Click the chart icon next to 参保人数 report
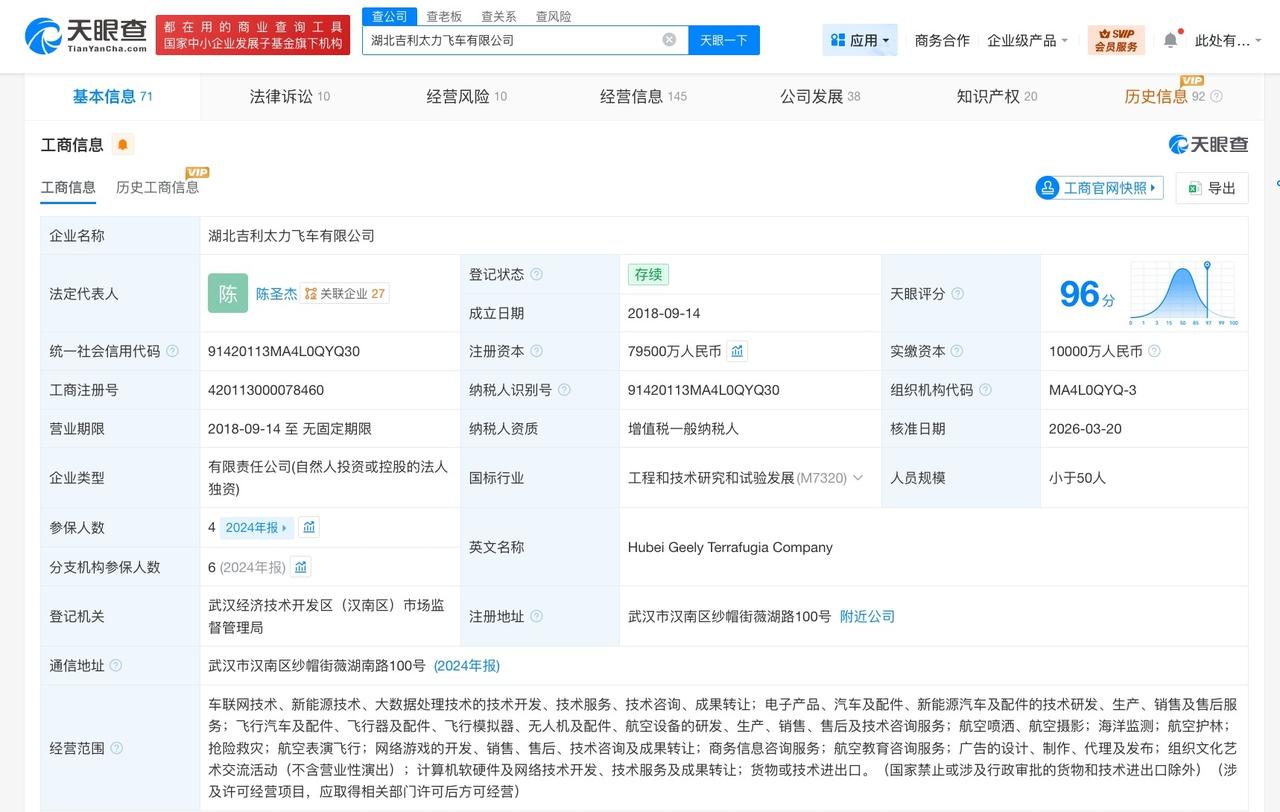This screenshot has height=812, width=1280. pyautogui.click(x=308, y=526)
